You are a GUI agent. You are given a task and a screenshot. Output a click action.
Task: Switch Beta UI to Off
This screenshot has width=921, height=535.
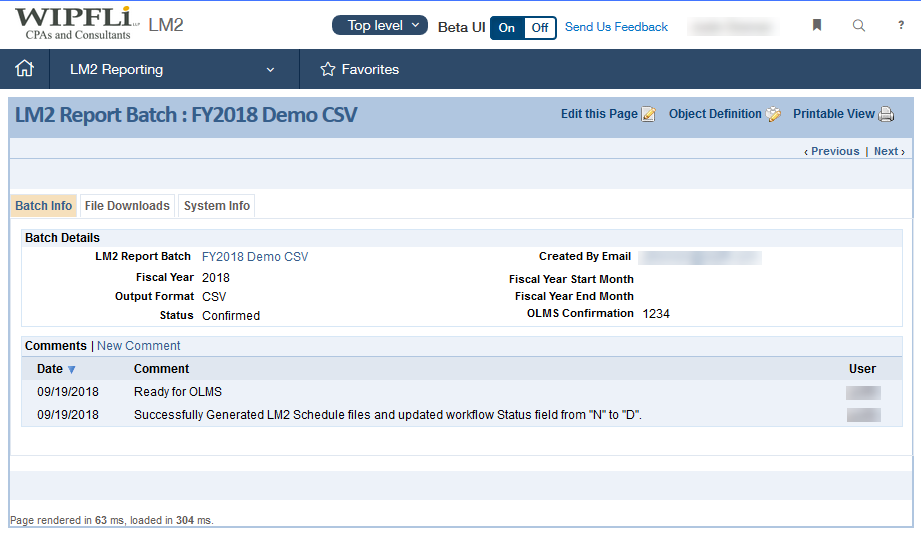pos(540,28)
